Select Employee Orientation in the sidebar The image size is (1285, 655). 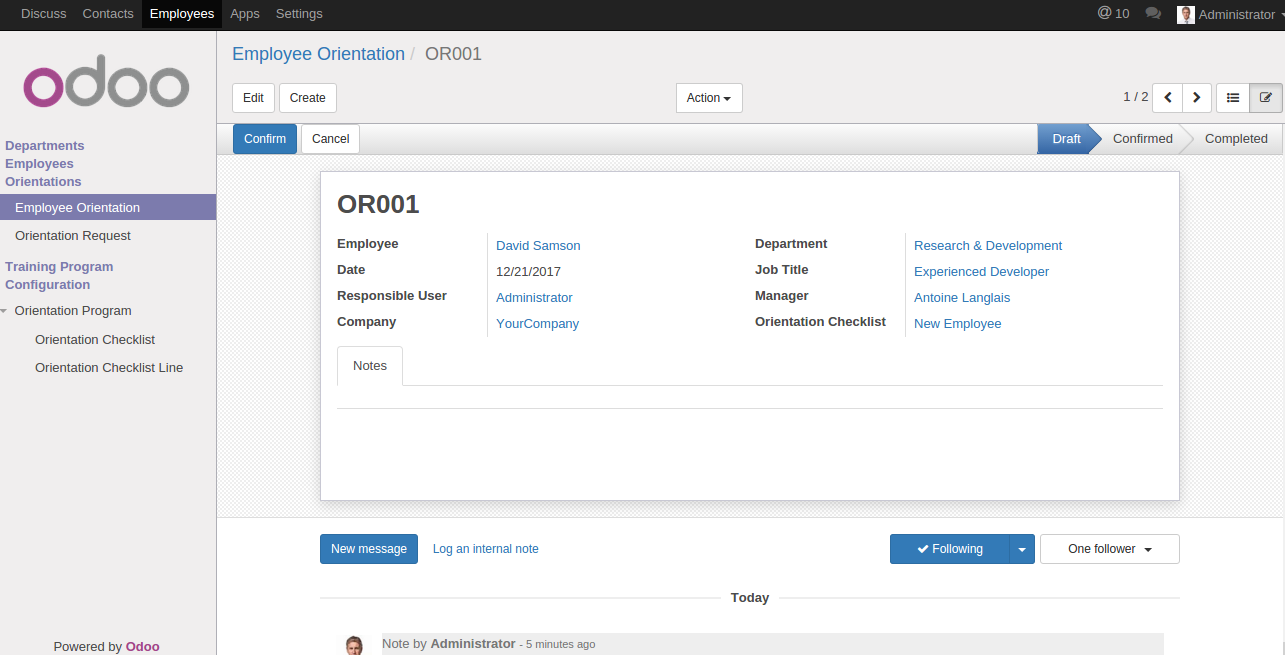[108, 208]
